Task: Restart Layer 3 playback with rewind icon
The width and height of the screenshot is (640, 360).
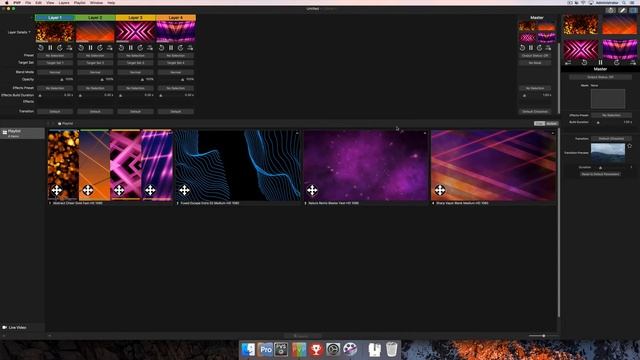Action: click(121, 48)
